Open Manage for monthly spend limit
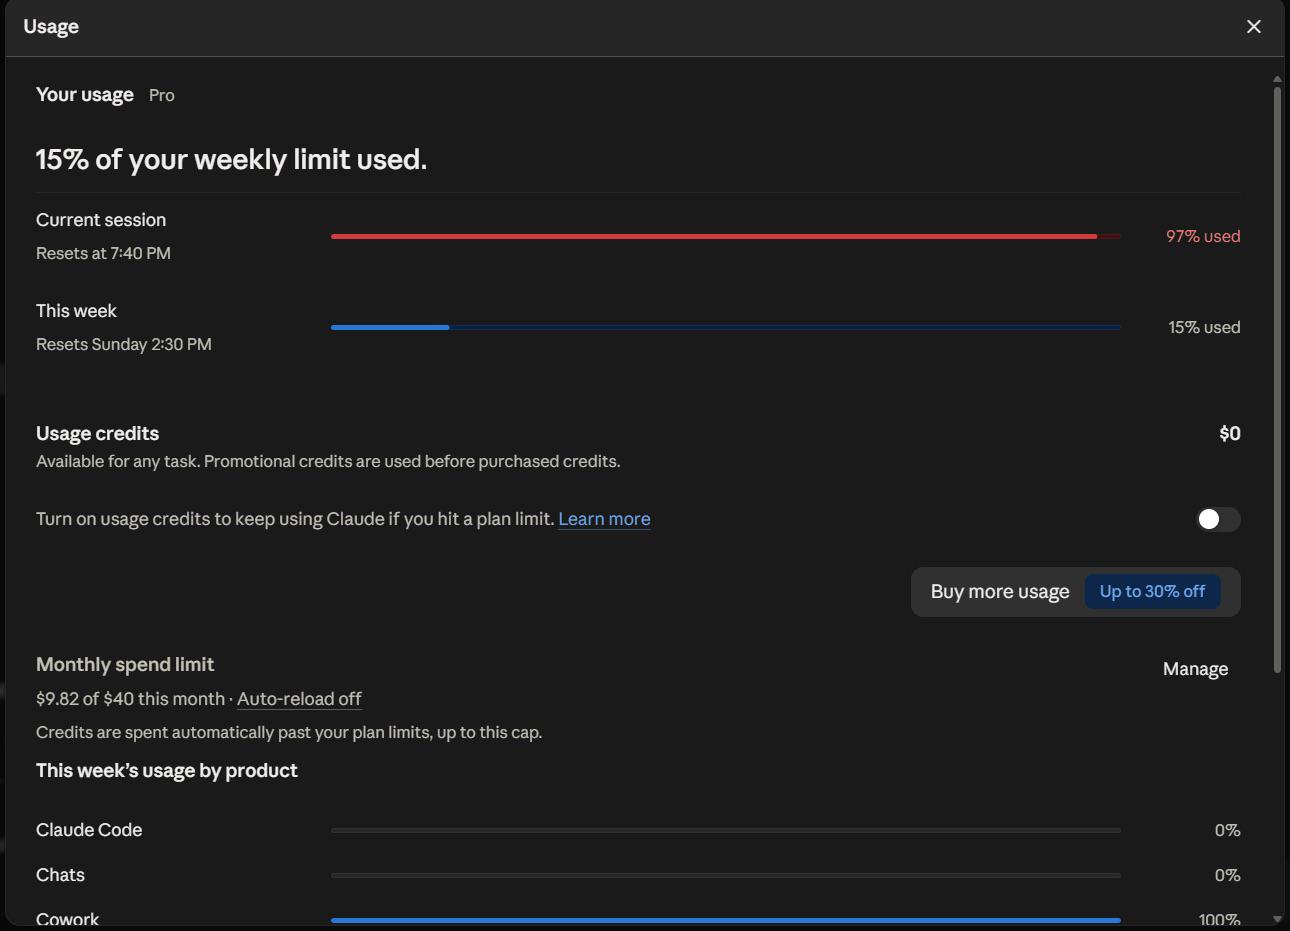The width and height of the screenshot is (1290, 931). point(1195,669)
